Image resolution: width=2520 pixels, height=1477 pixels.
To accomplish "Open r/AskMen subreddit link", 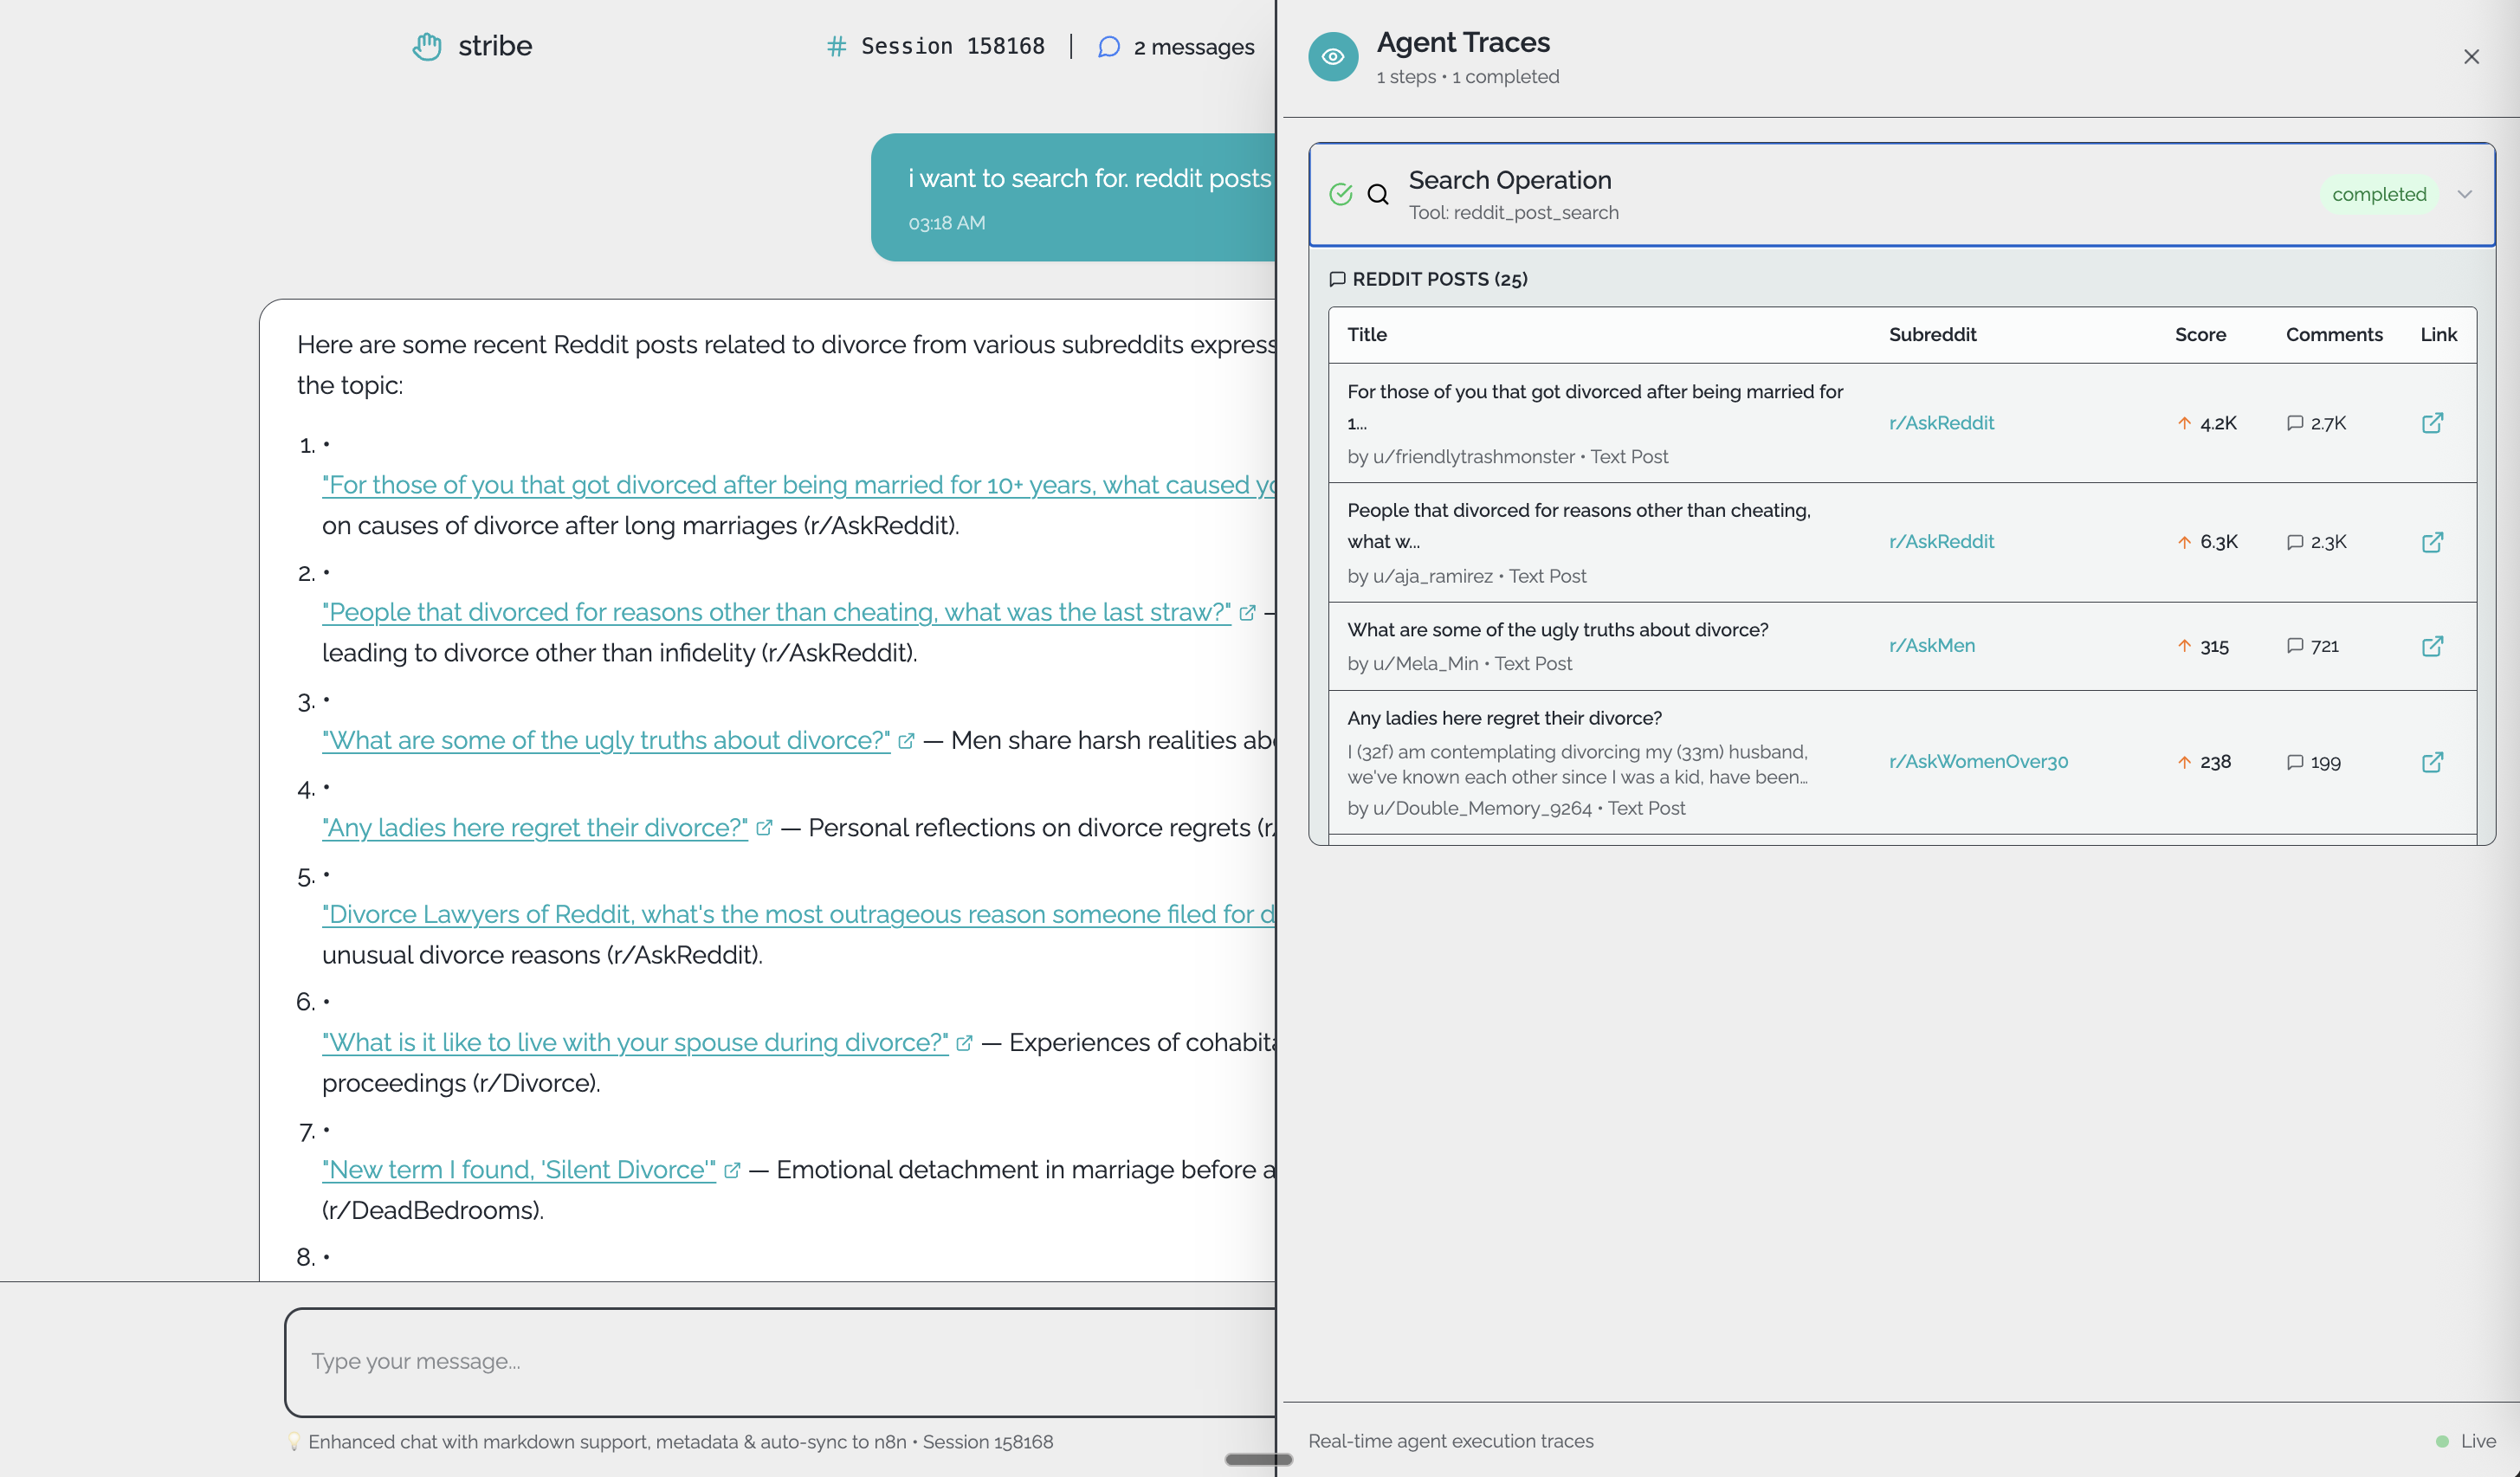I will coord(1931,646).
